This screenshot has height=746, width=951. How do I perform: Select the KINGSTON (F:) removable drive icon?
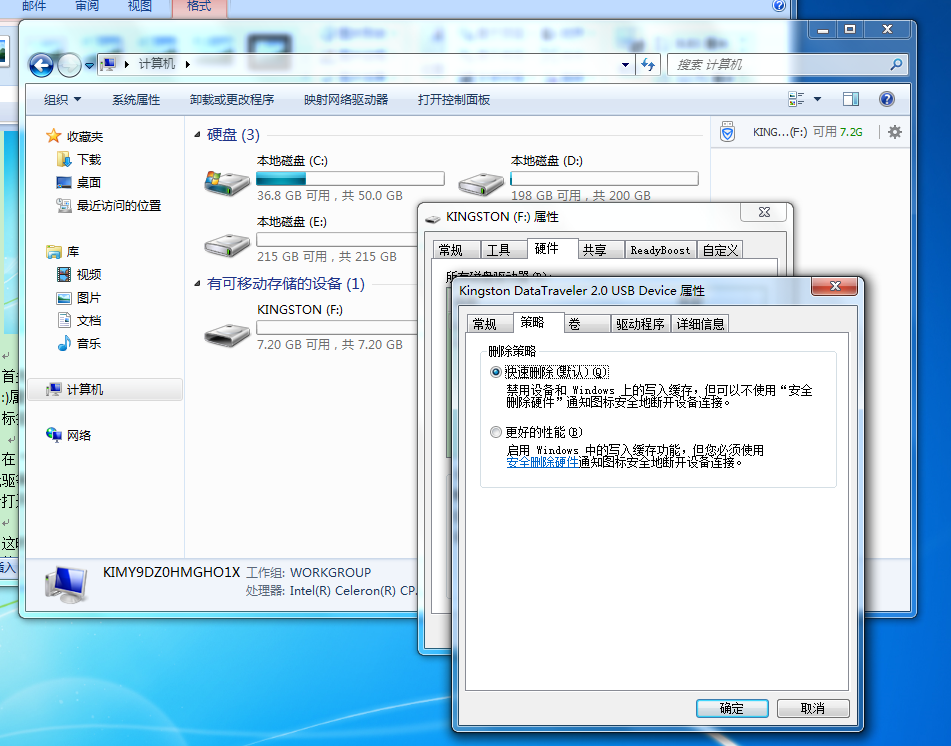pos(227,334)
